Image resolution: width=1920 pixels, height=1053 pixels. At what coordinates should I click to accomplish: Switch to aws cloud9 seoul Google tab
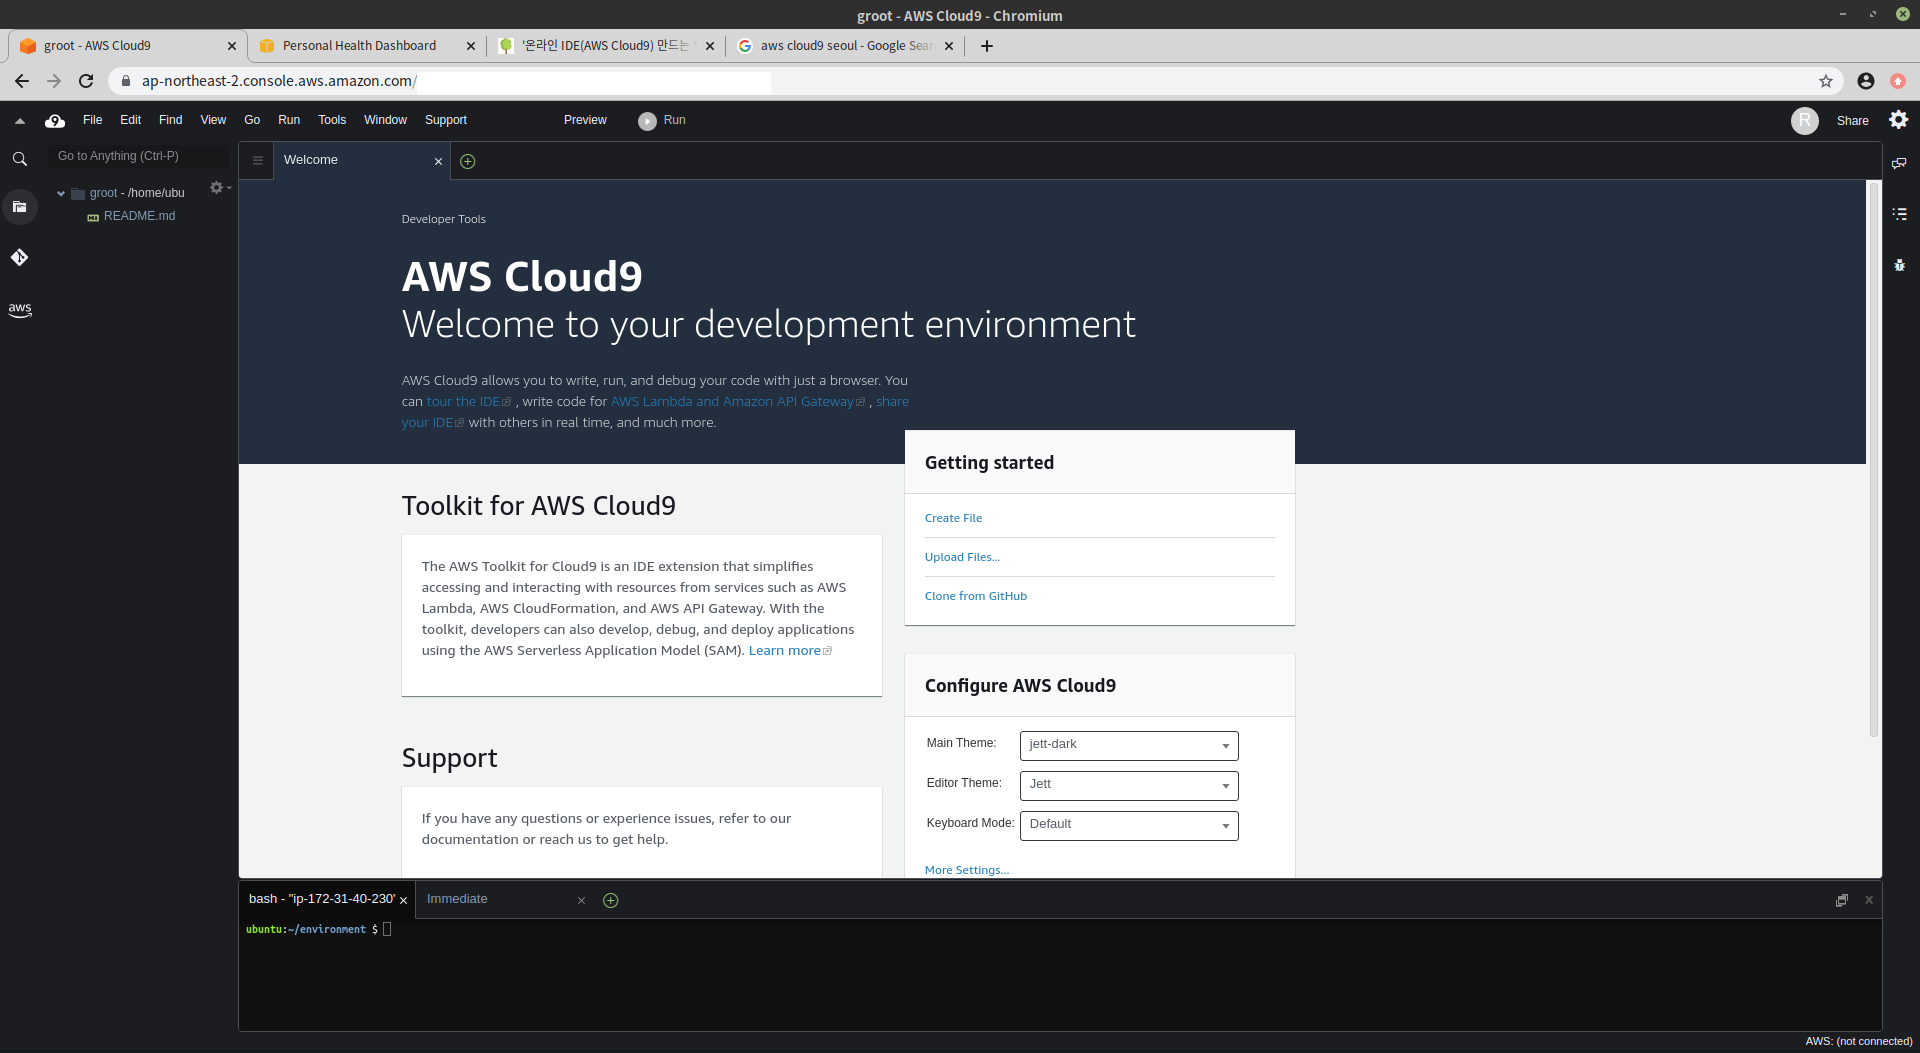(847, 46)
